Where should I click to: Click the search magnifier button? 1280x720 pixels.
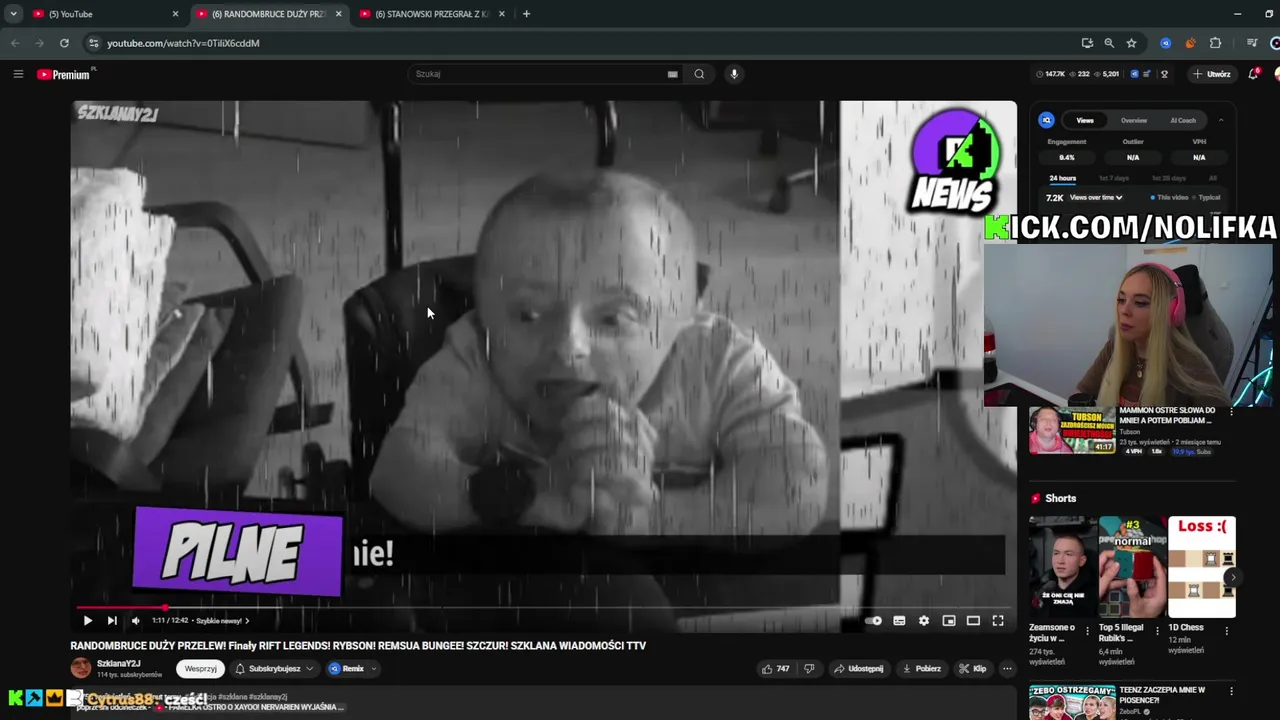(699, 74)
